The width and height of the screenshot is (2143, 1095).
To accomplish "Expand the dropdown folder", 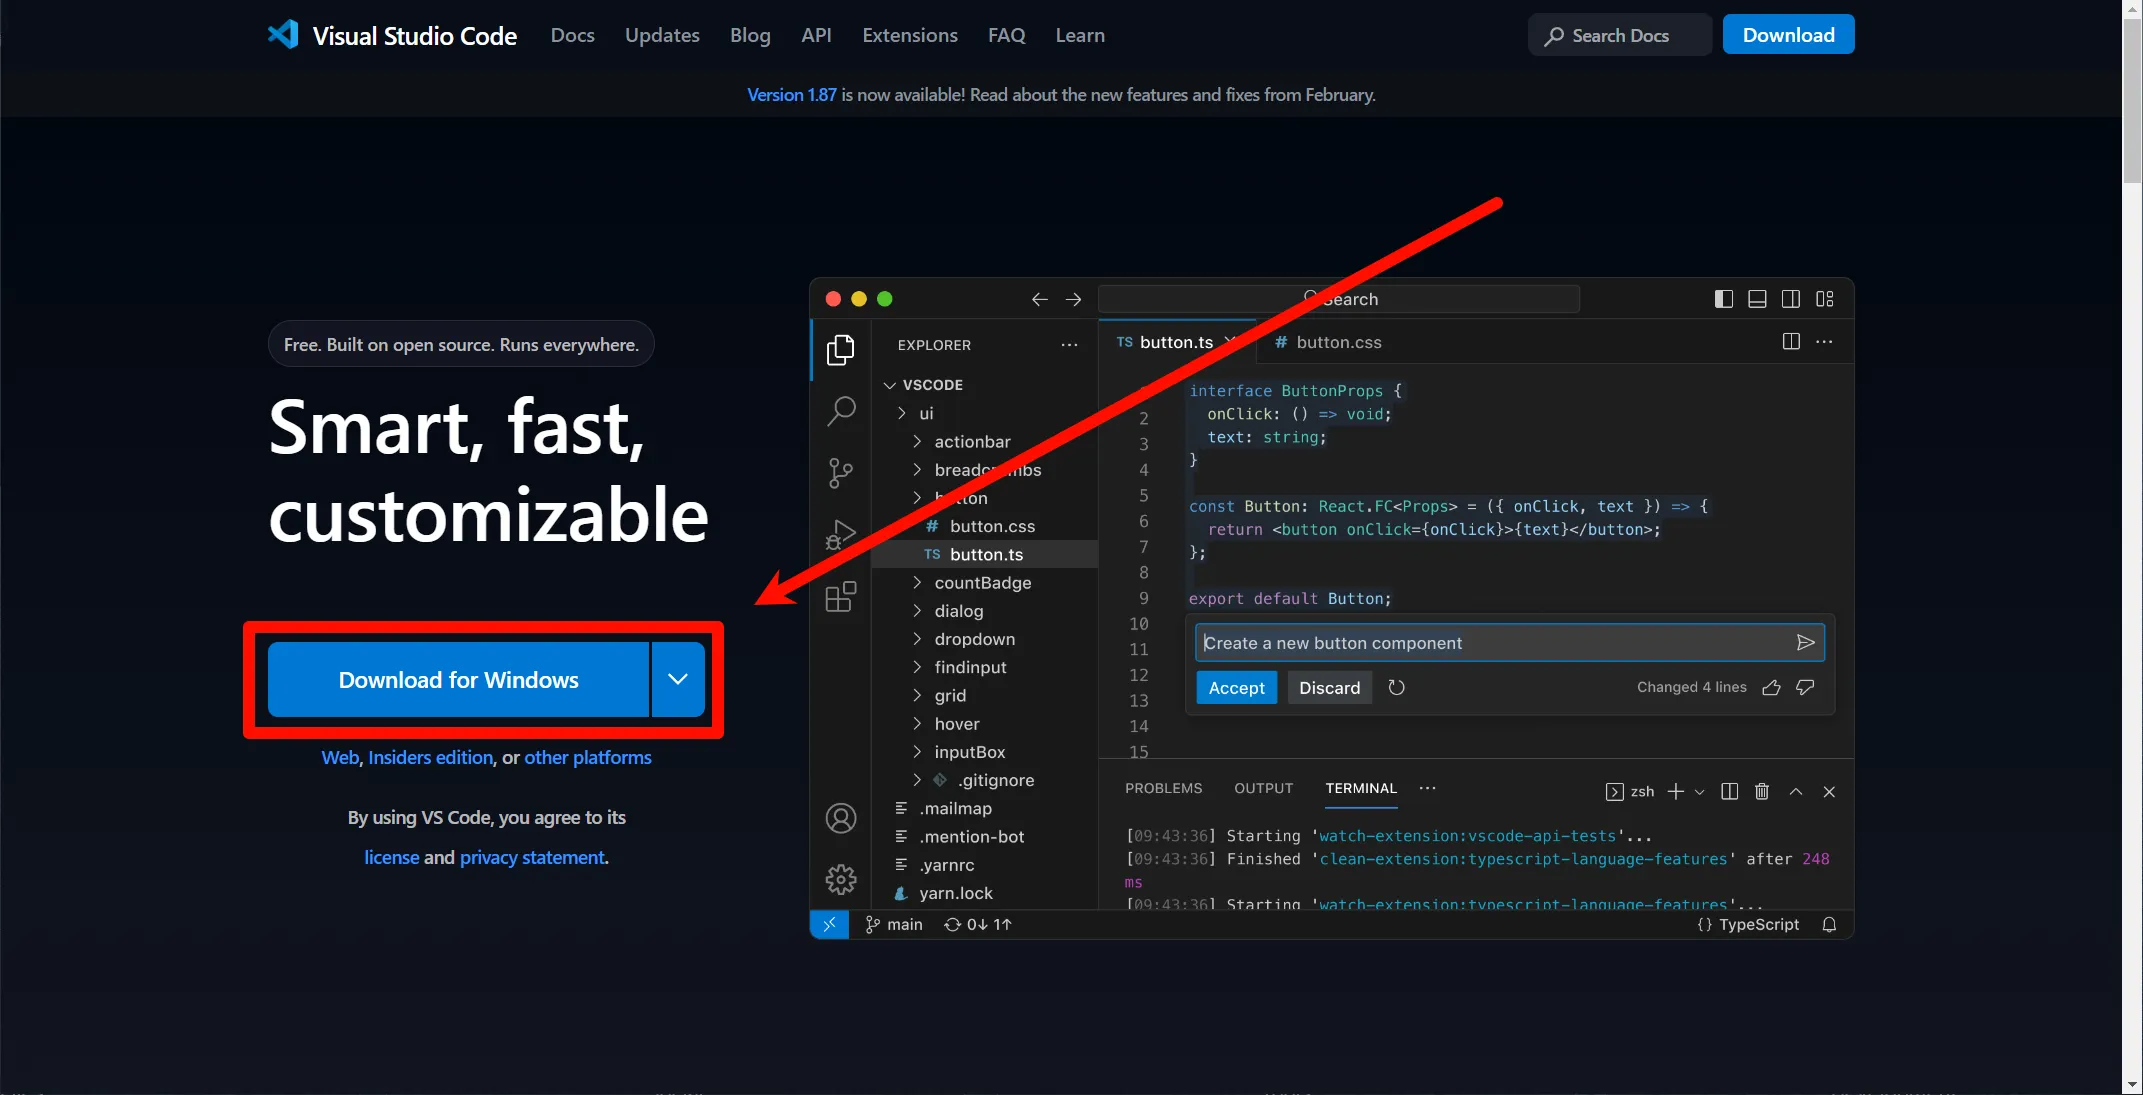I will pos(917,639).
